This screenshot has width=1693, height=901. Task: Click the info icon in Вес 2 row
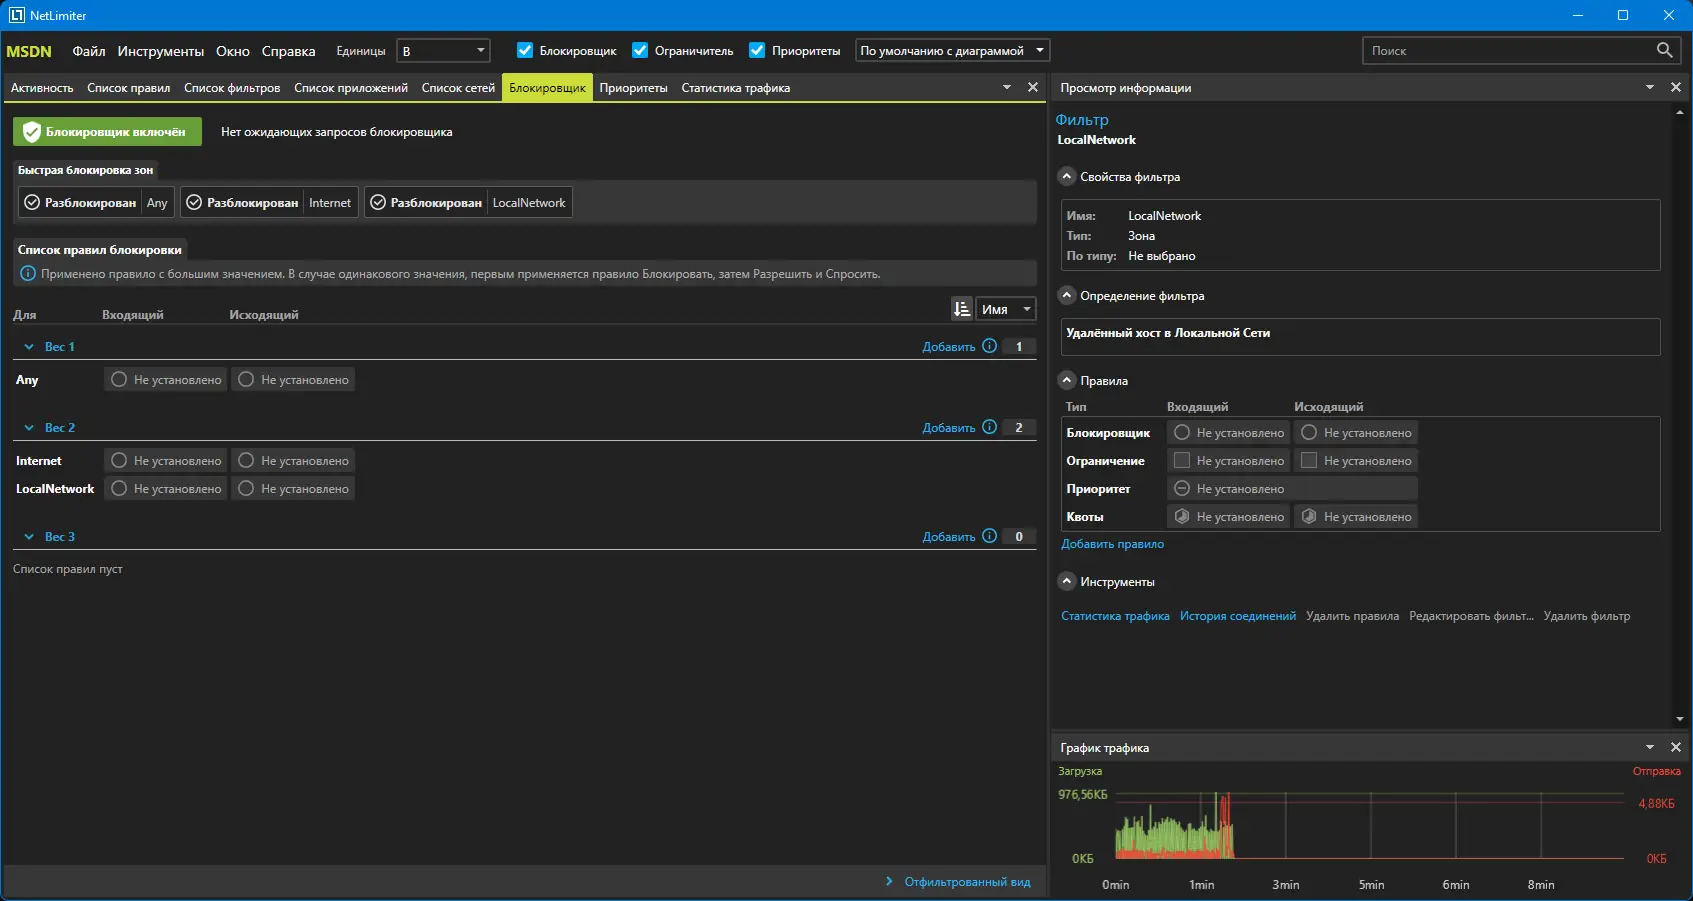click(x=989, y=427)
